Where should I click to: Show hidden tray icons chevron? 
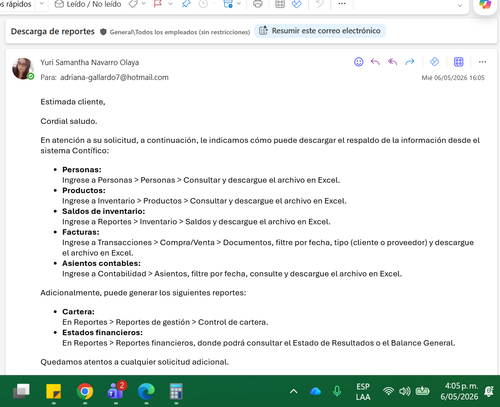(293, 391)
